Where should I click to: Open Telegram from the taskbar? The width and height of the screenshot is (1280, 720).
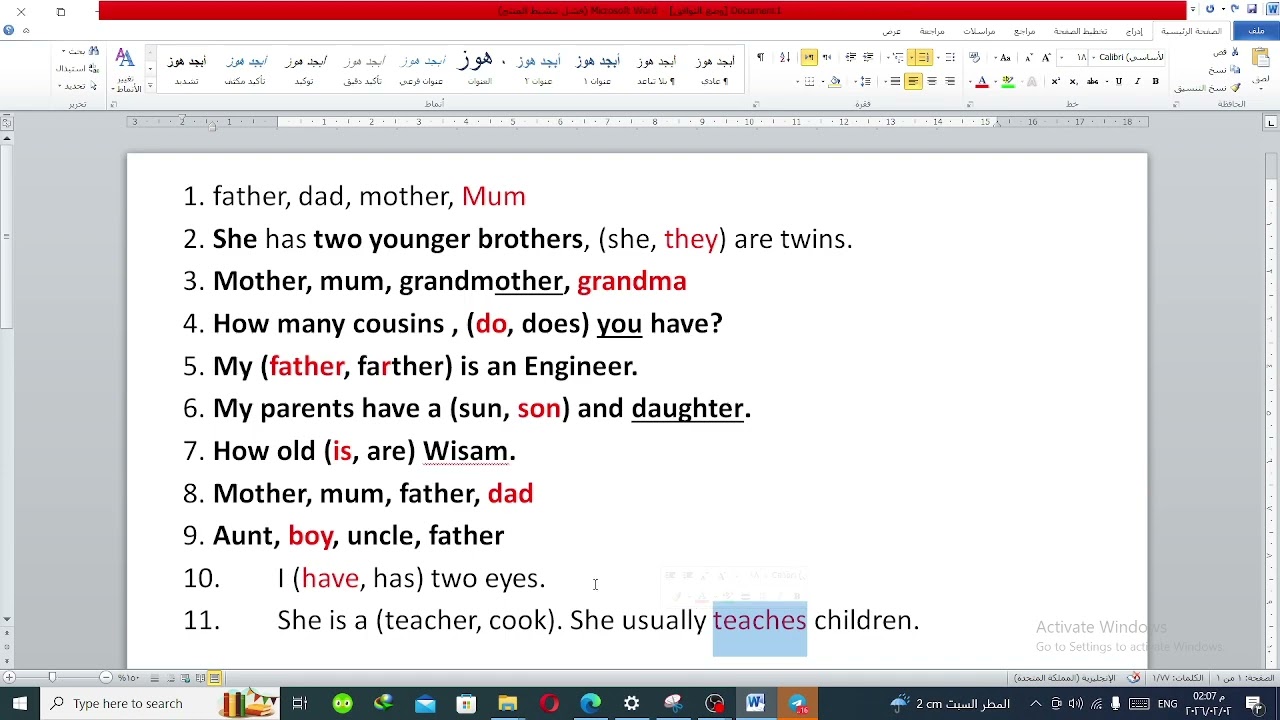797,703
